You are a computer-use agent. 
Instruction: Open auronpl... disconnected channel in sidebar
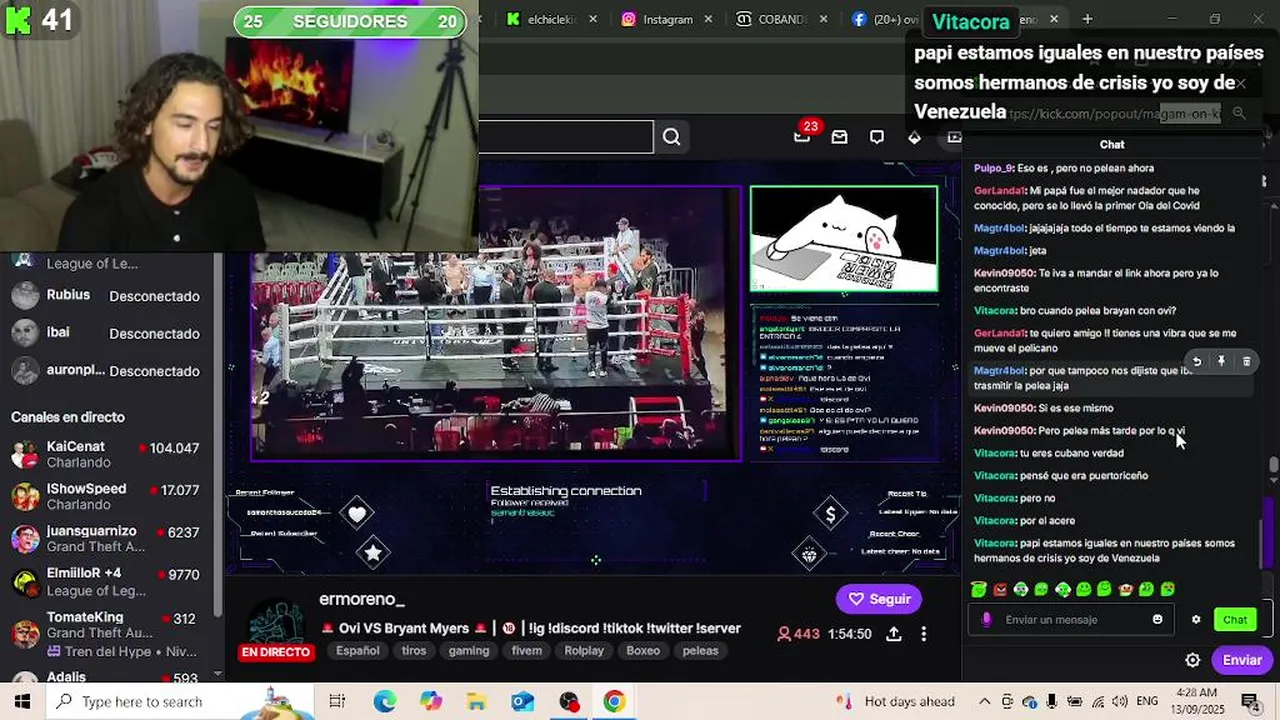click(x=106, y=371)
